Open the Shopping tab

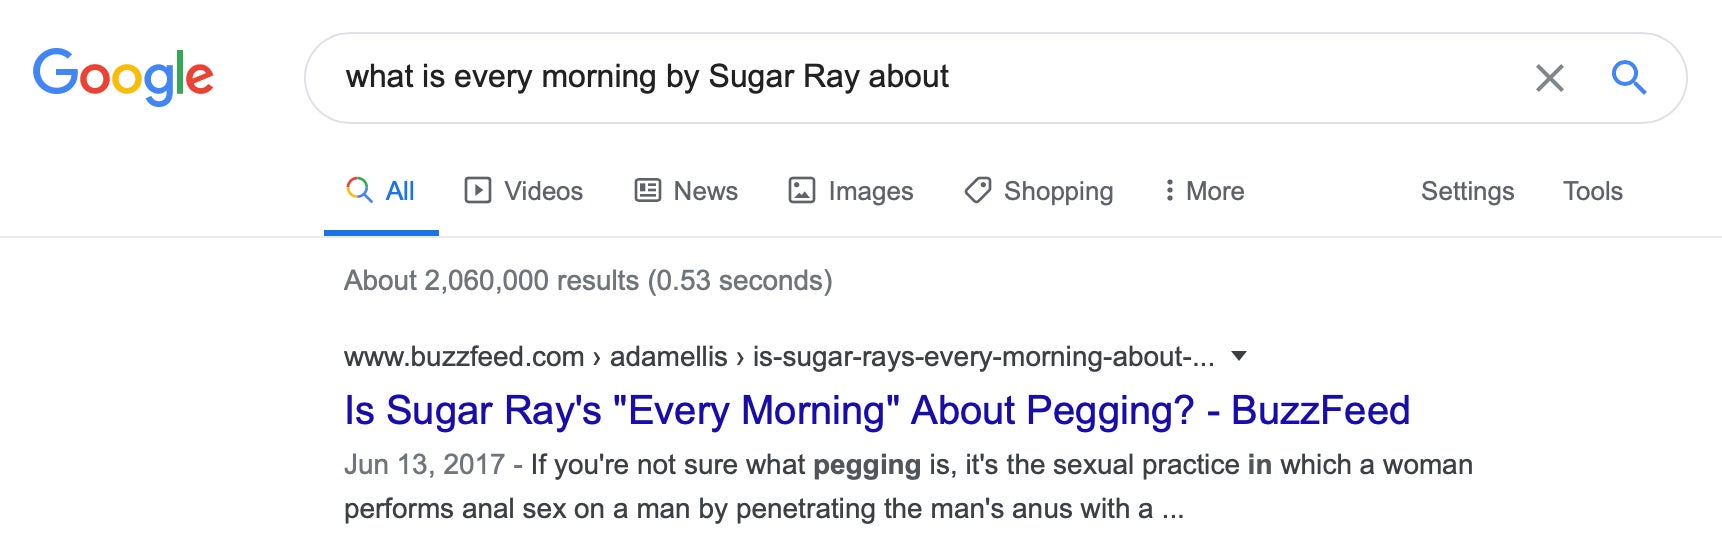tap(1039, 191)
